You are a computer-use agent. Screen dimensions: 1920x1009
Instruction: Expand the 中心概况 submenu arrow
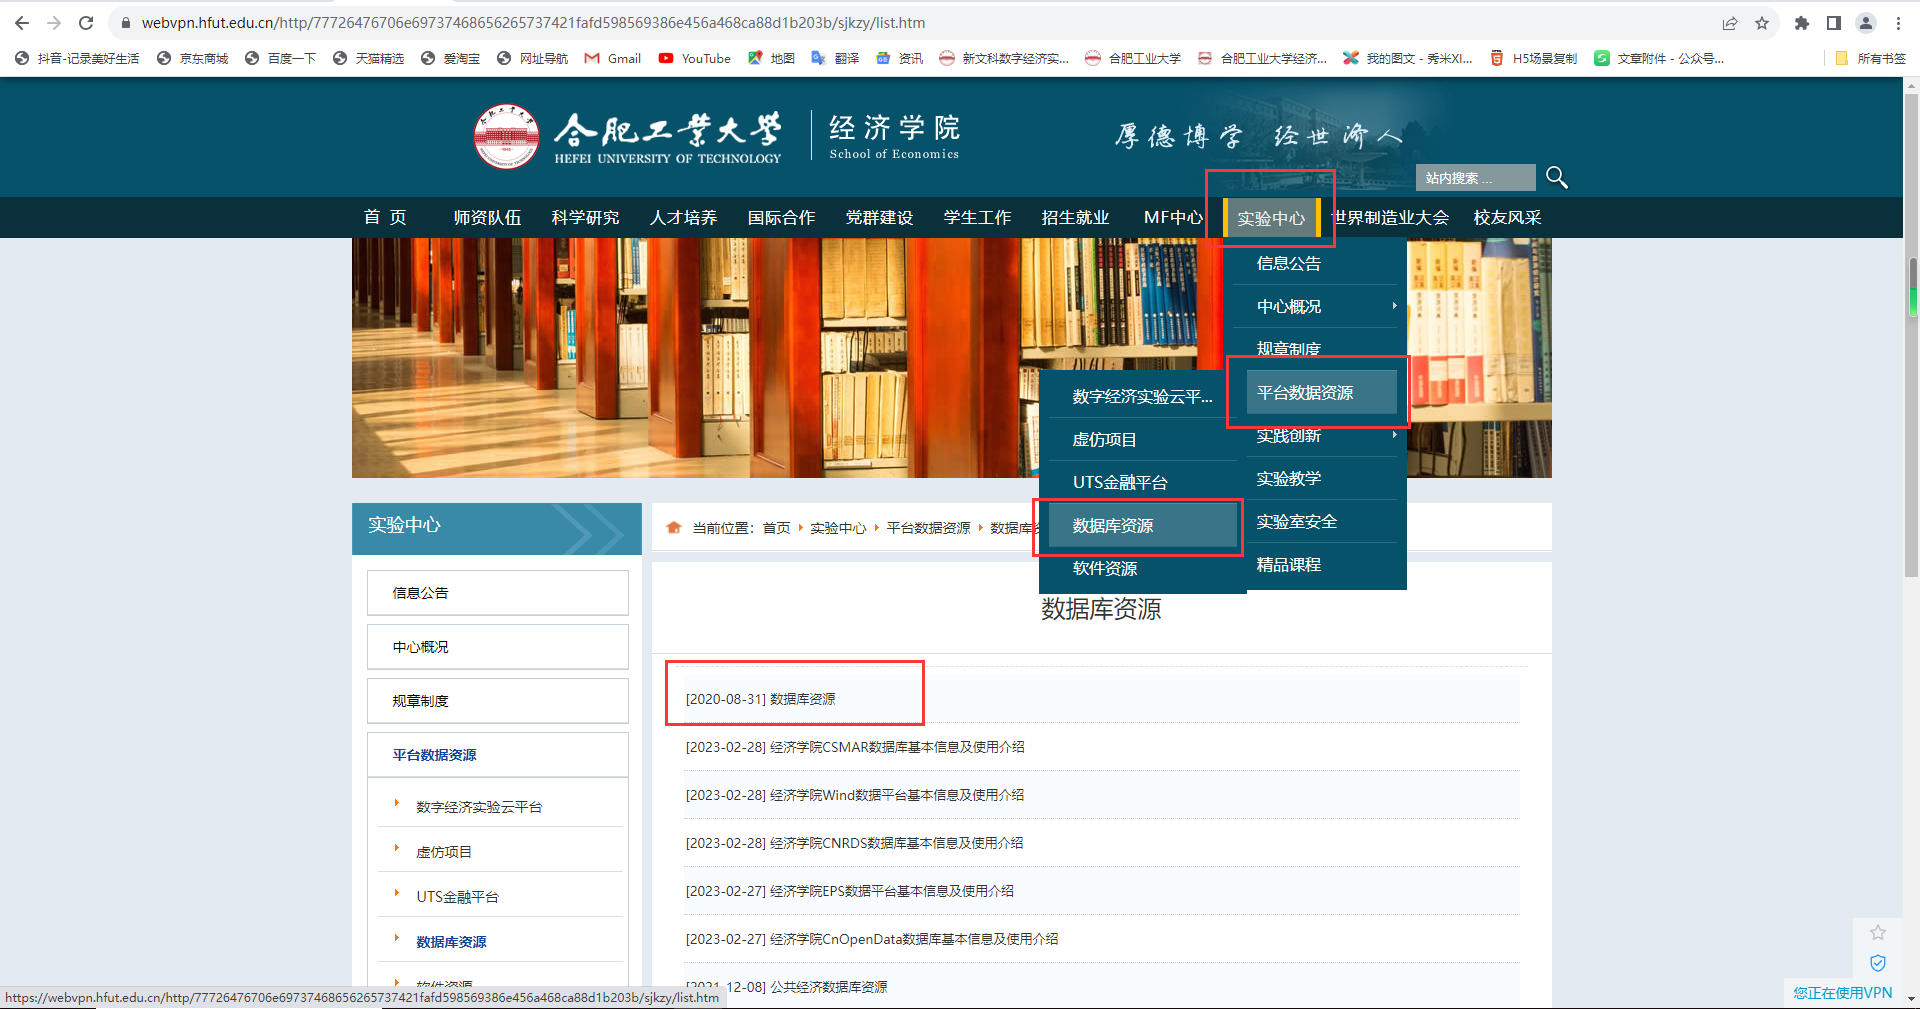pyautogui.click(x=1394, y=306)
